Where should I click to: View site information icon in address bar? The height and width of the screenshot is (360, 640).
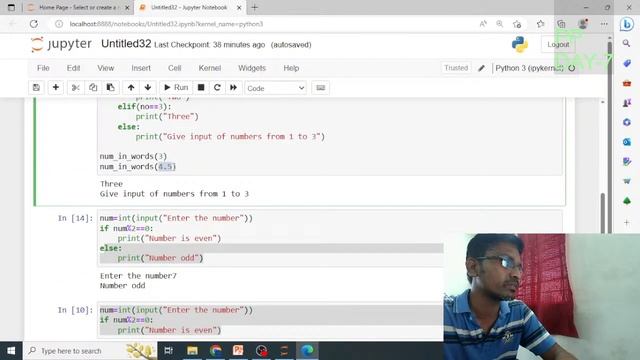(59, 24)
